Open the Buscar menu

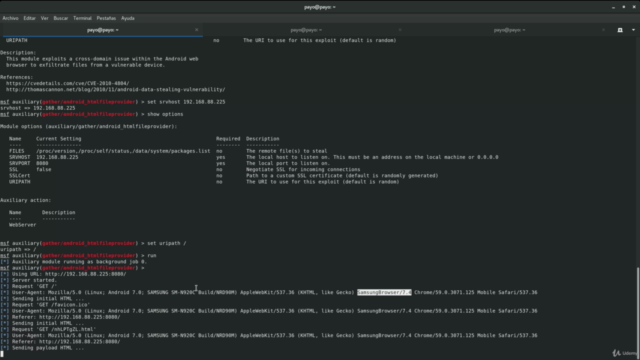[x=61, y=18]
